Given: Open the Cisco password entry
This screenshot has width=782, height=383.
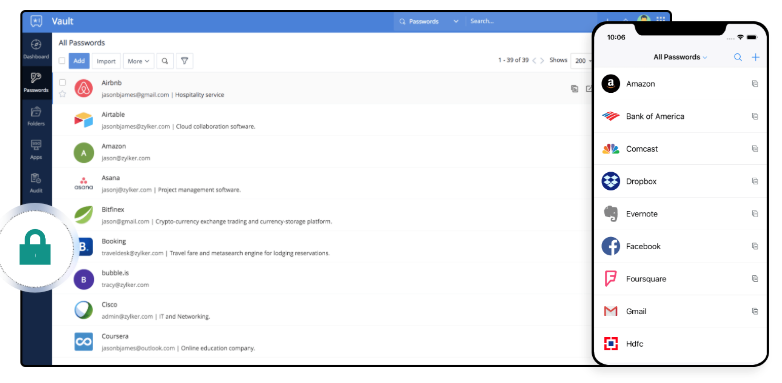Looking at the screenshot, I should click(x=323, y=310).
